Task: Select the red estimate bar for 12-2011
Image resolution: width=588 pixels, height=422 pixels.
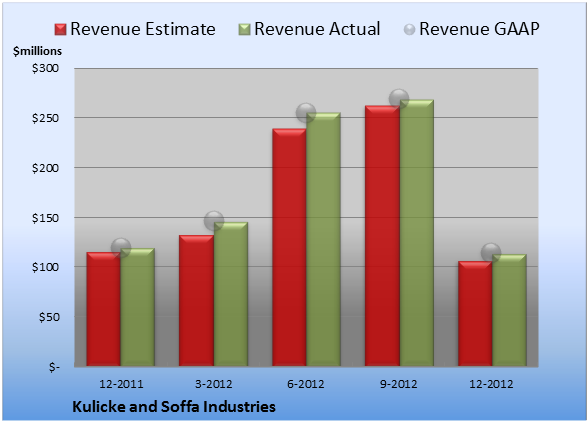Action: pyautogui.click(x=104, y=309)
